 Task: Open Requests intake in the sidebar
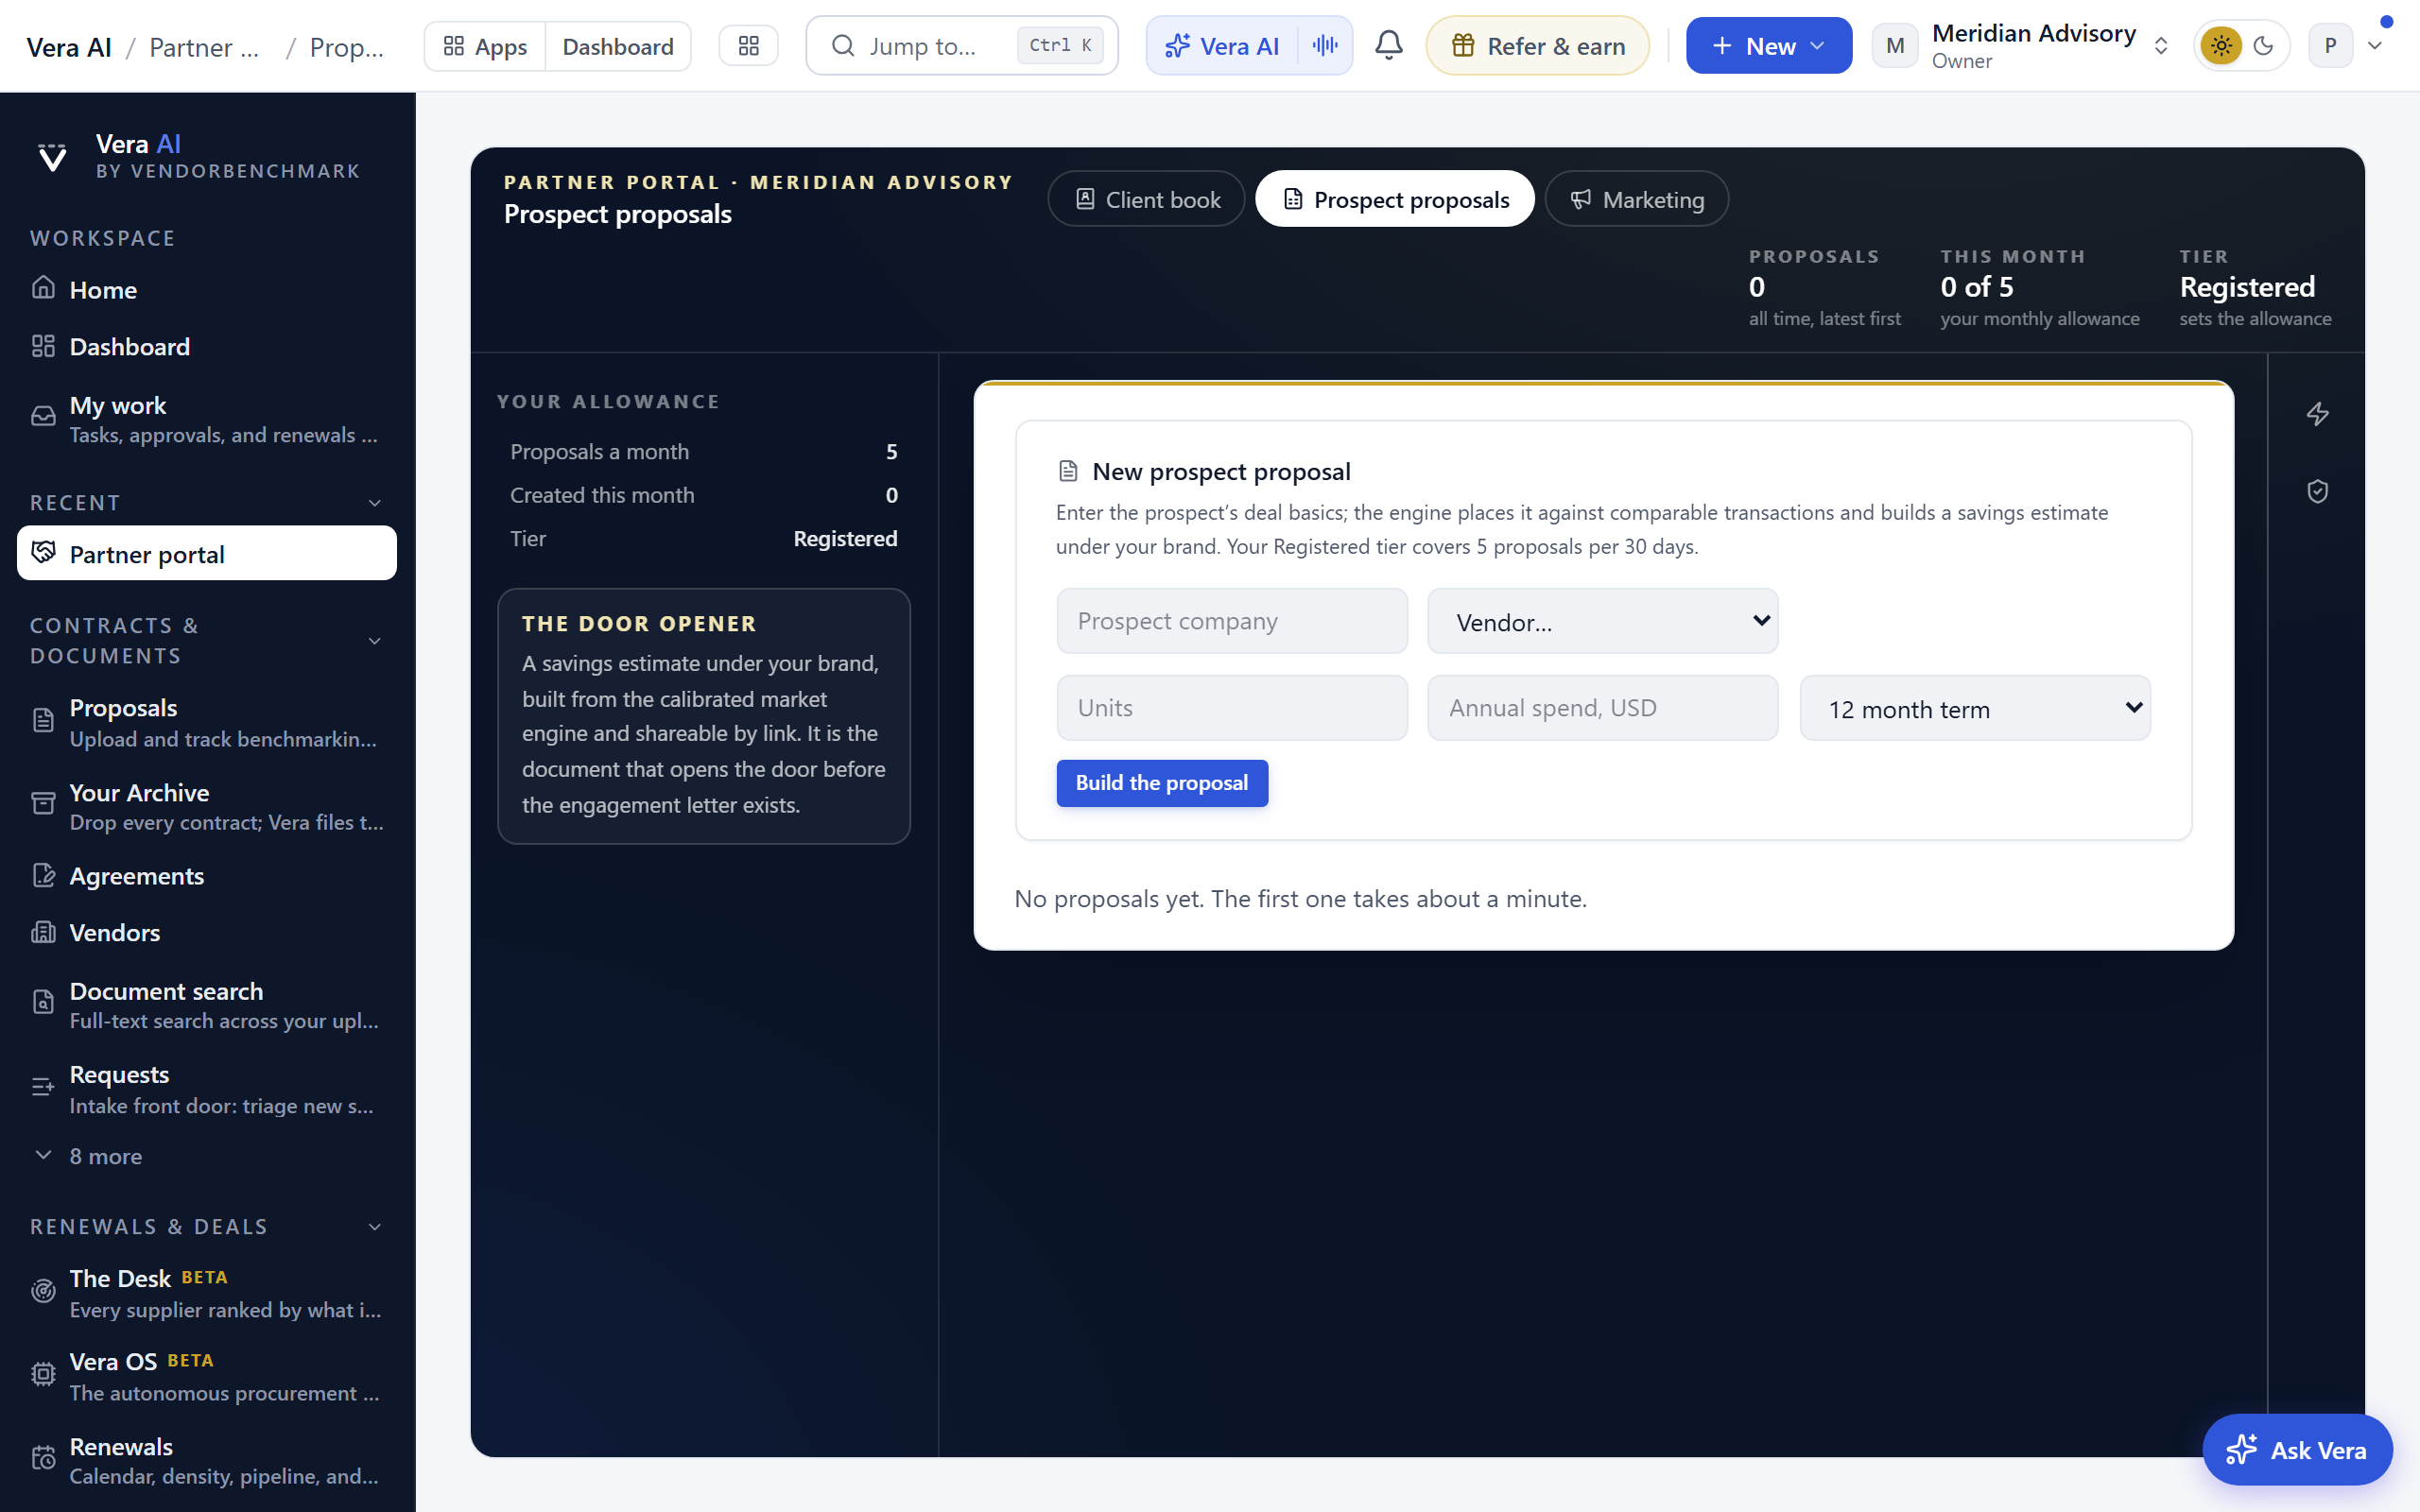207,1089
